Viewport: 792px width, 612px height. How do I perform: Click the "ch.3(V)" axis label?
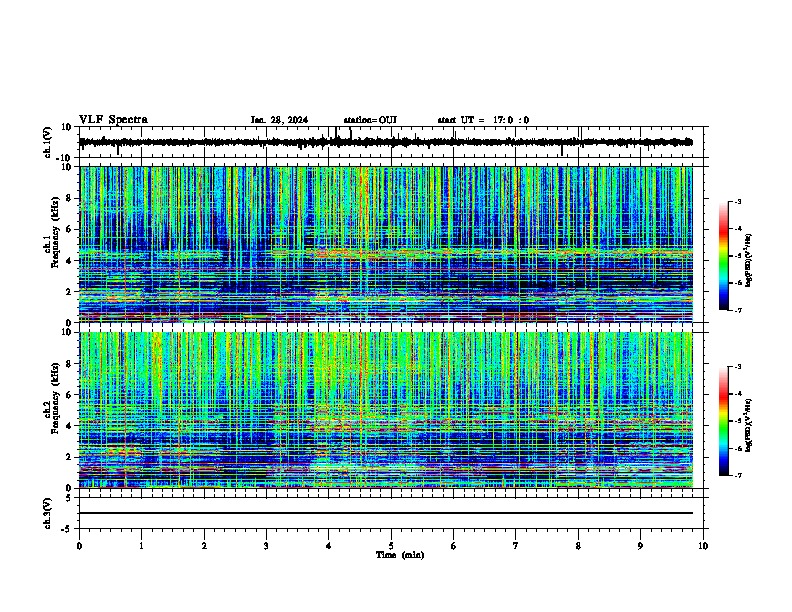(48, 513)
